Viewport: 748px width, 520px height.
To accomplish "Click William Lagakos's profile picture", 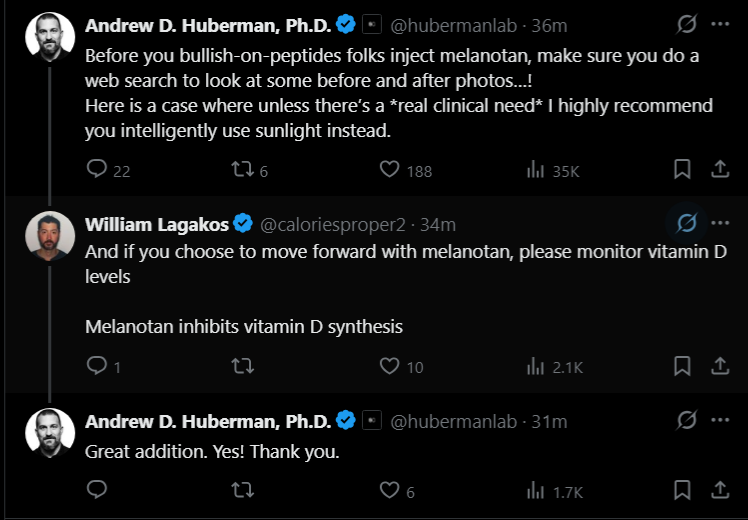I will [49, 237].
